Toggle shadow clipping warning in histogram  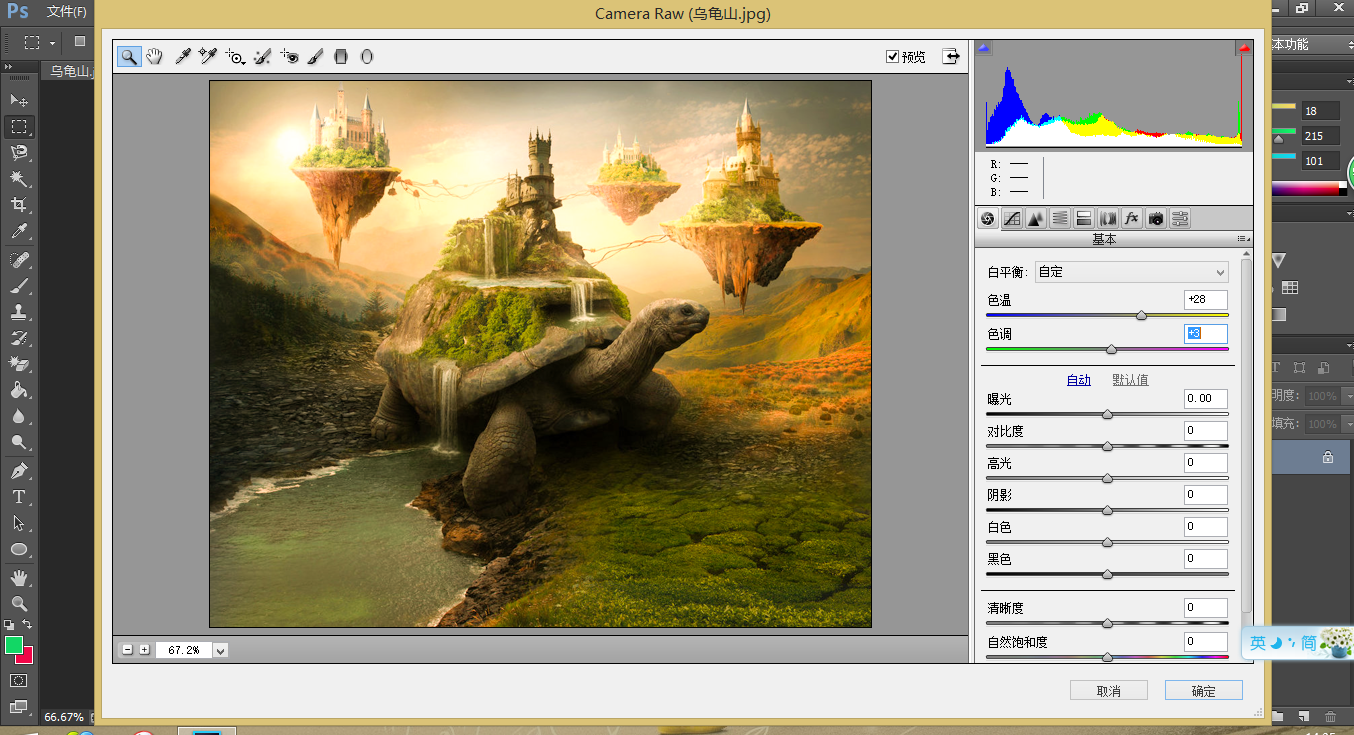[984, 47]
